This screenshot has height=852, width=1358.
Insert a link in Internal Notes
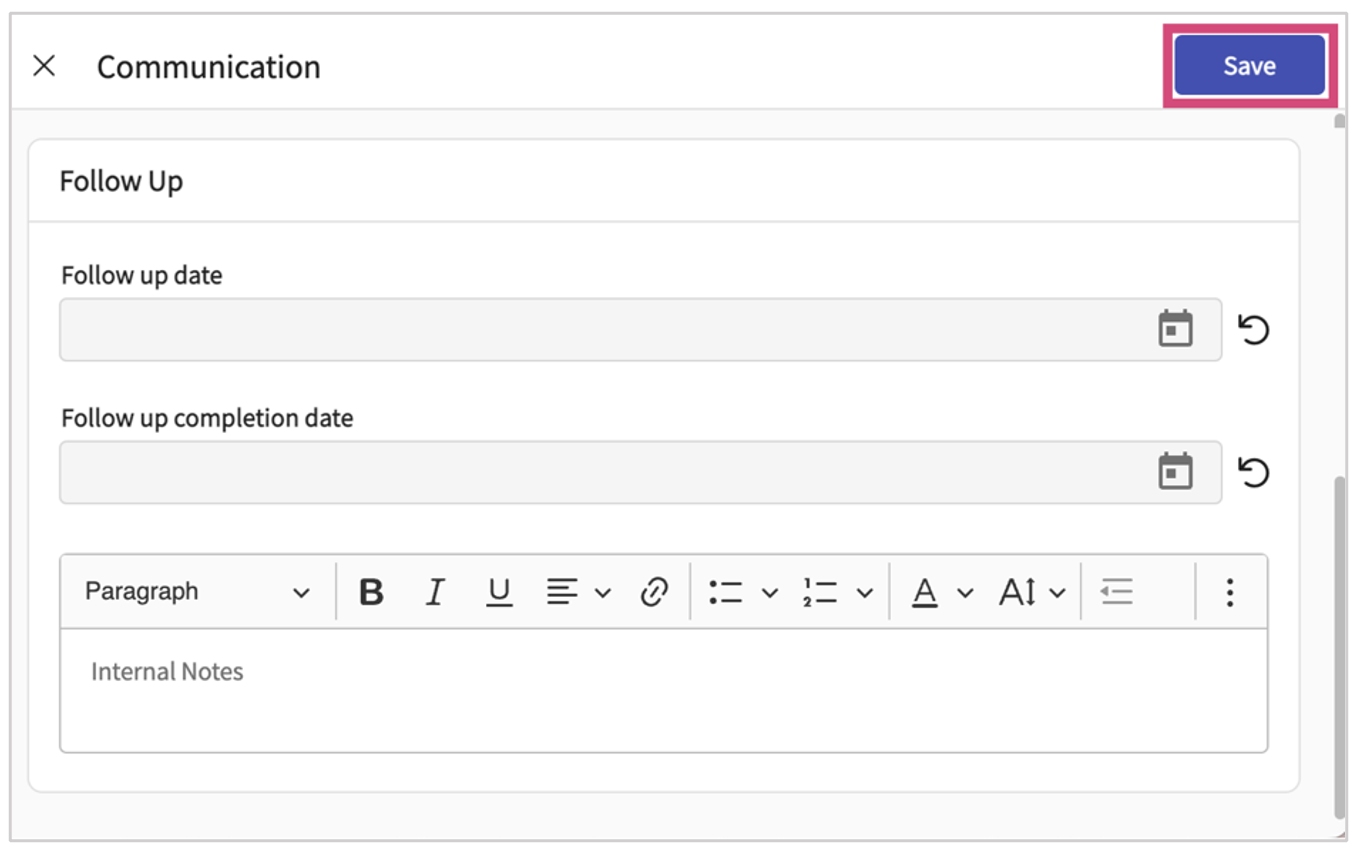point(654,592)
